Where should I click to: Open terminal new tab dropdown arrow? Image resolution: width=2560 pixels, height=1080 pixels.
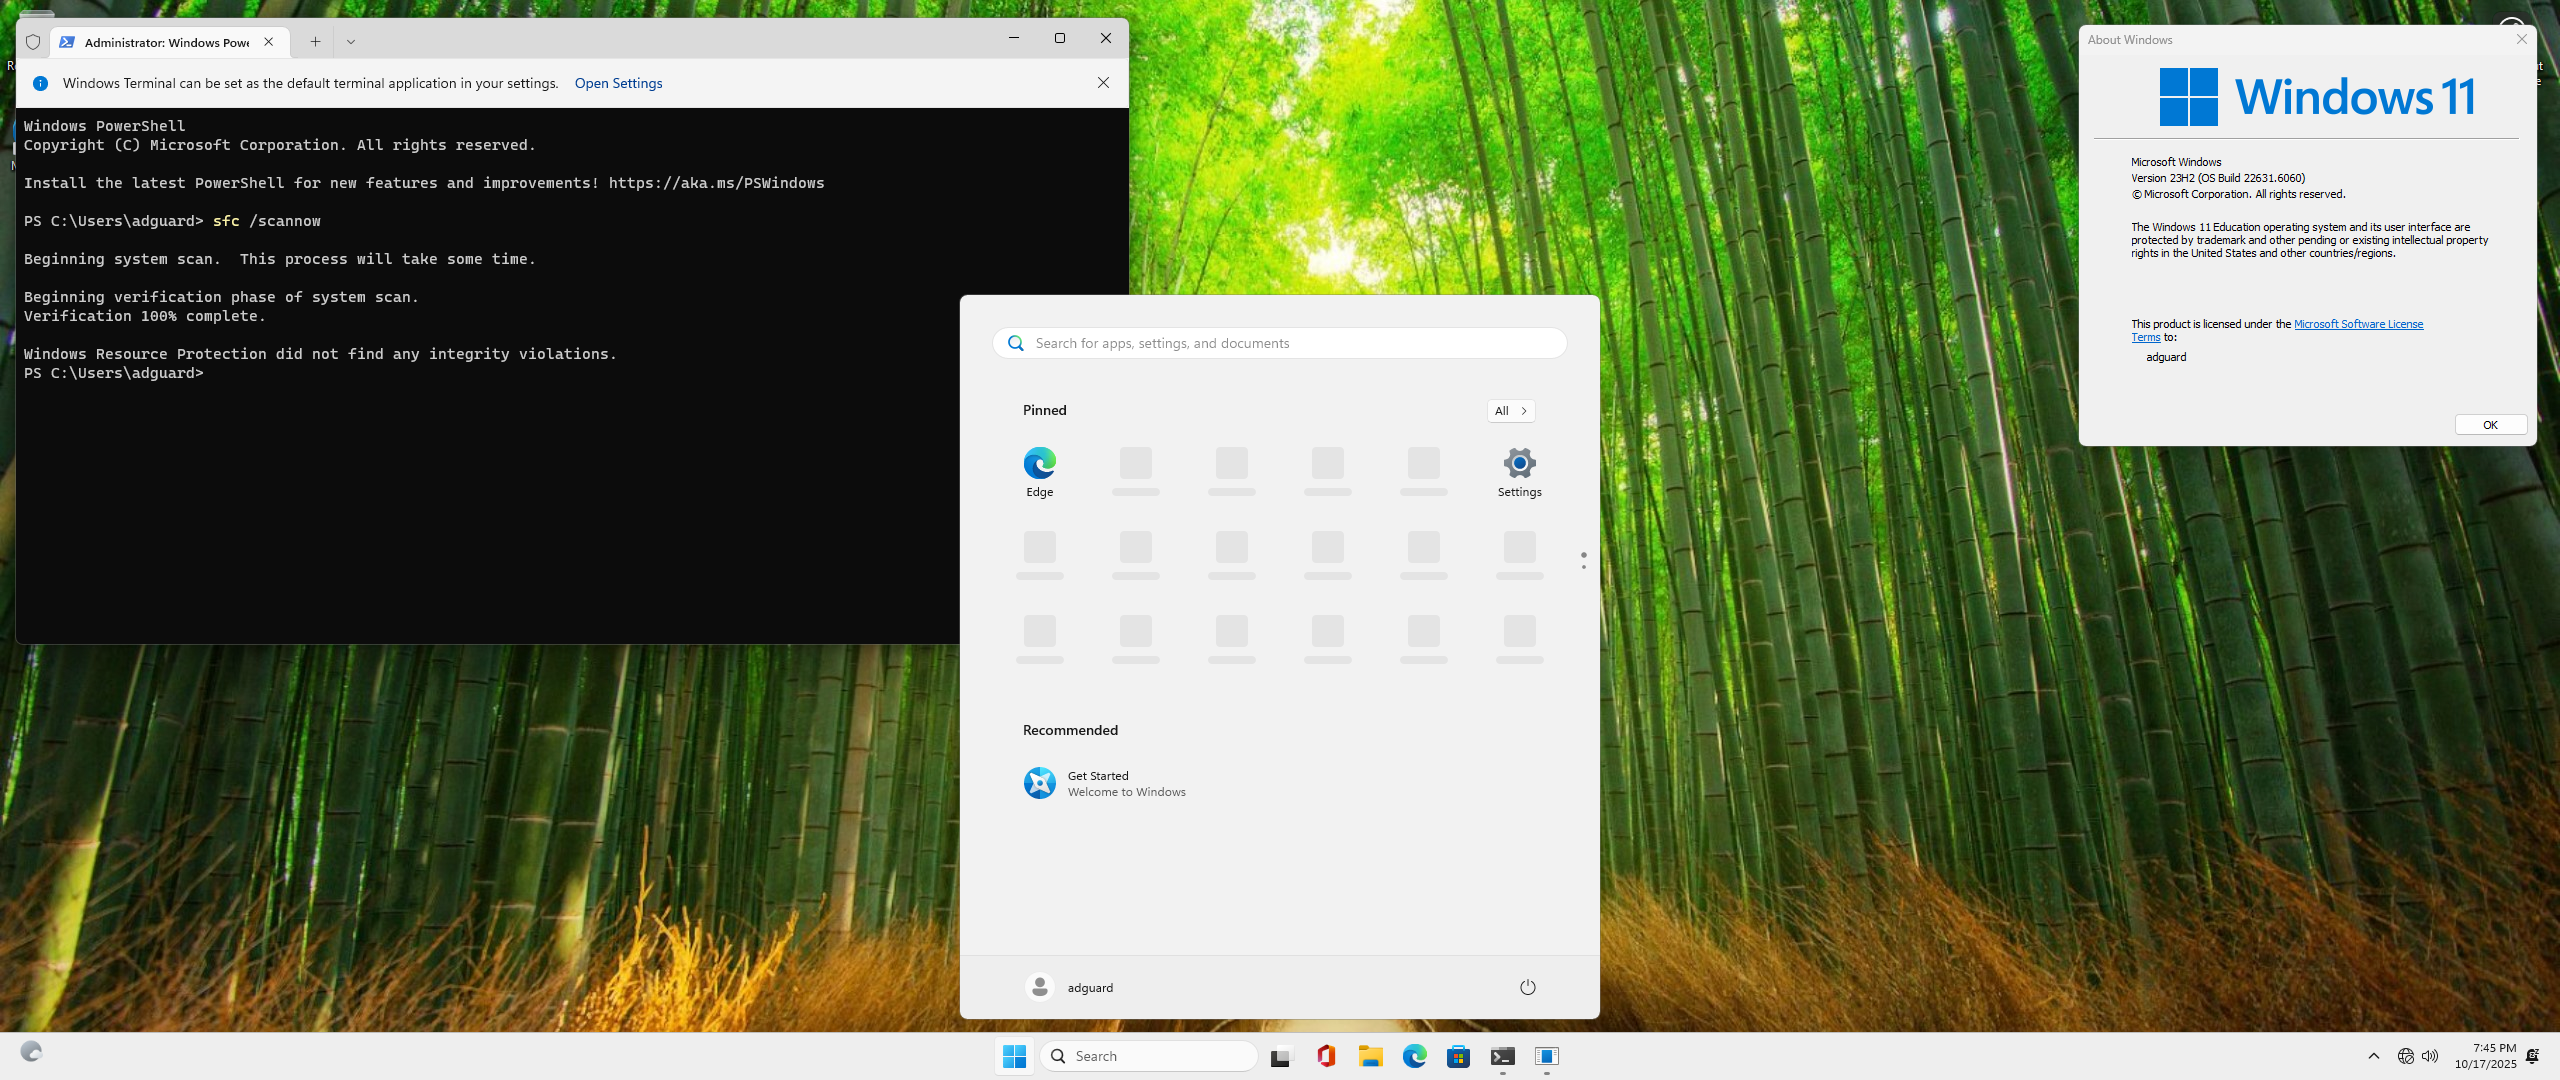point(351,42)
